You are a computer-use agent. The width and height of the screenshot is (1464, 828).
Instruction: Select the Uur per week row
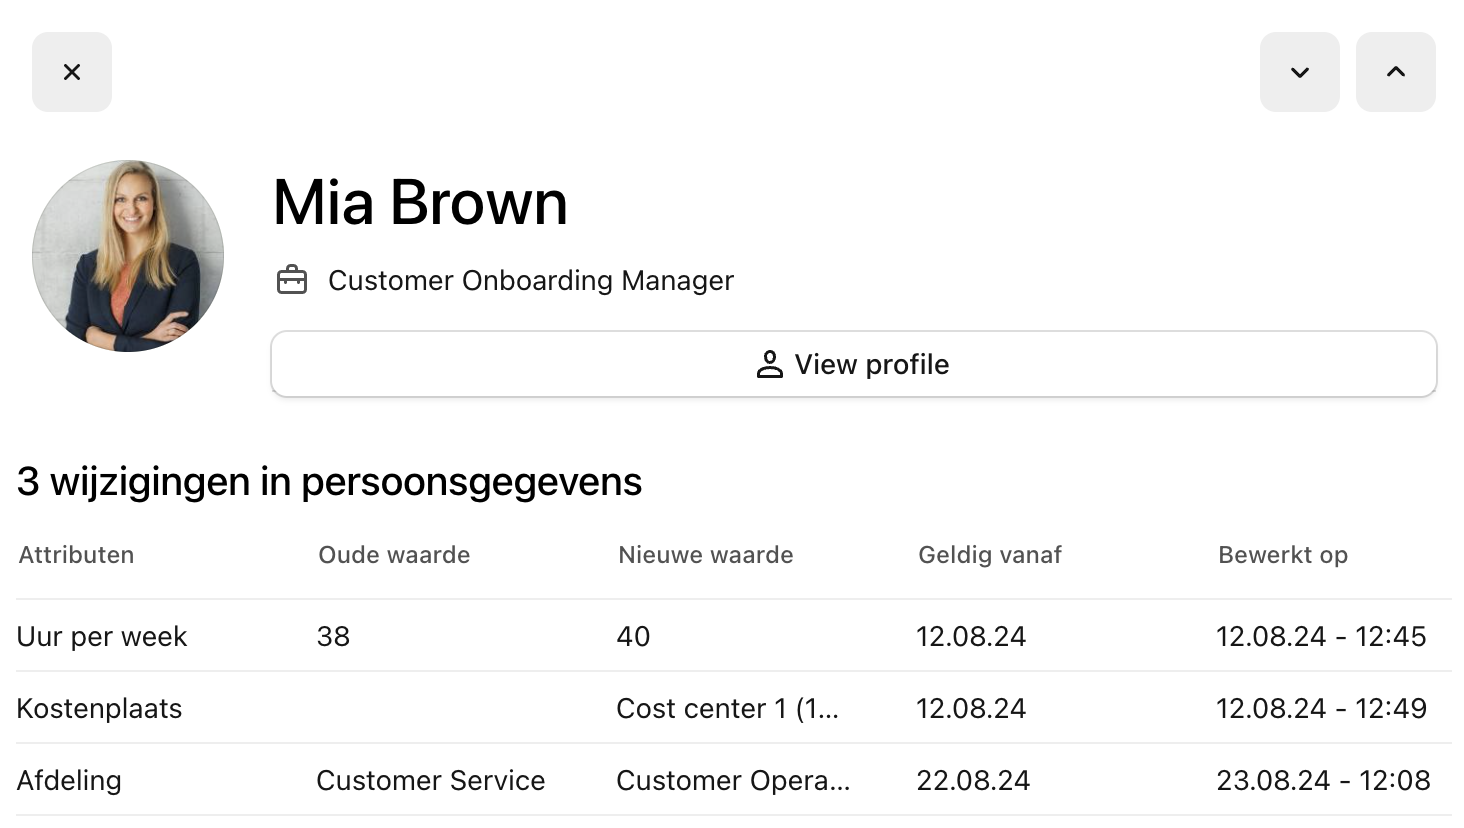point(102,636)
